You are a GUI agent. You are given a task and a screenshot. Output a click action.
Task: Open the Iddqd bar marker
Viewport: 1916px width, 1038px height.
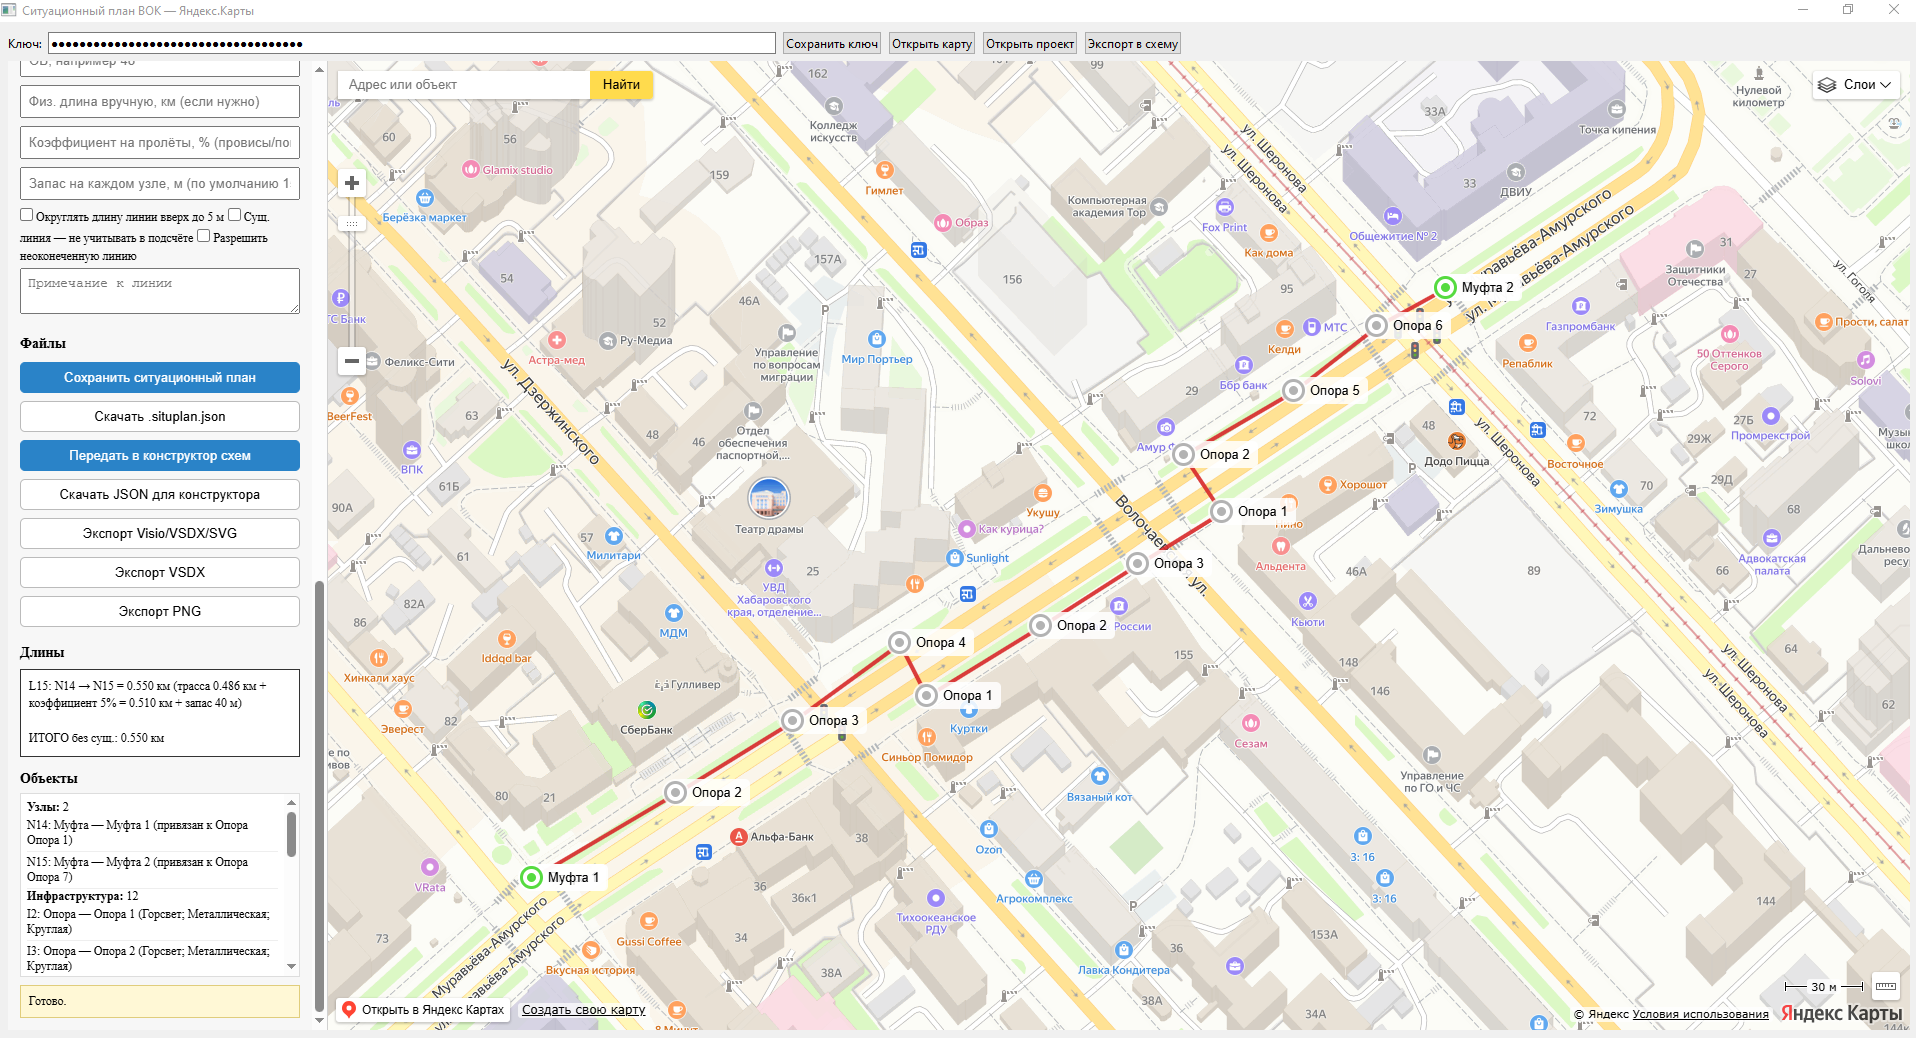click(507, 639)
